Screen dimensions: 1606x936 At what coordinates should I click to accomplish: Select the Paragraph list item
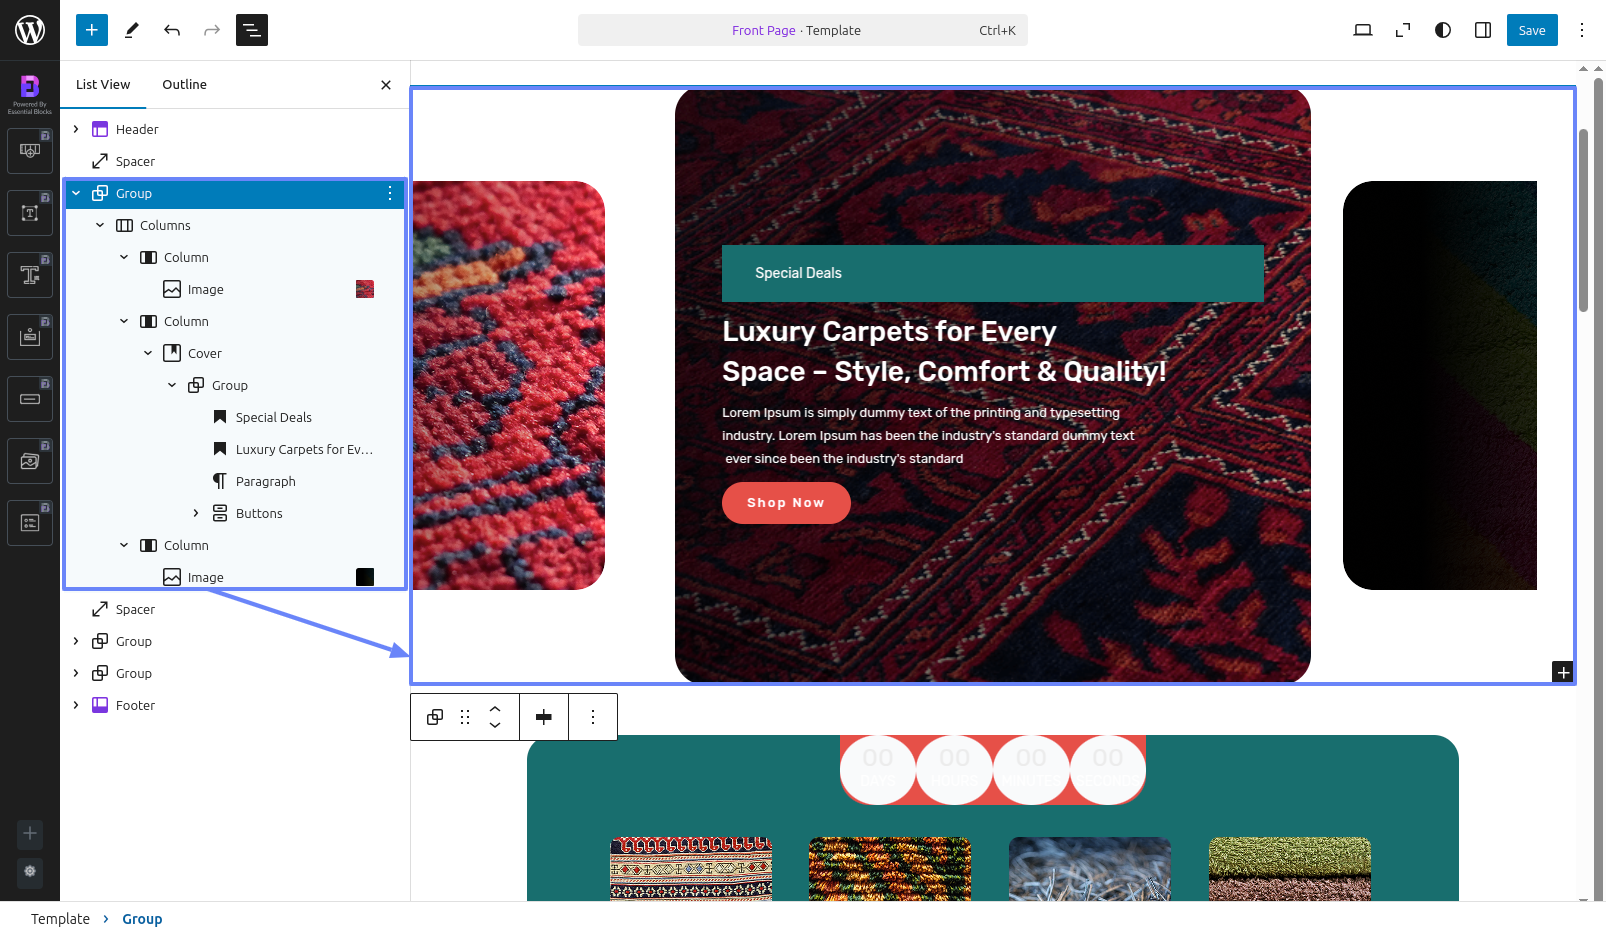(x=235, y=481)
